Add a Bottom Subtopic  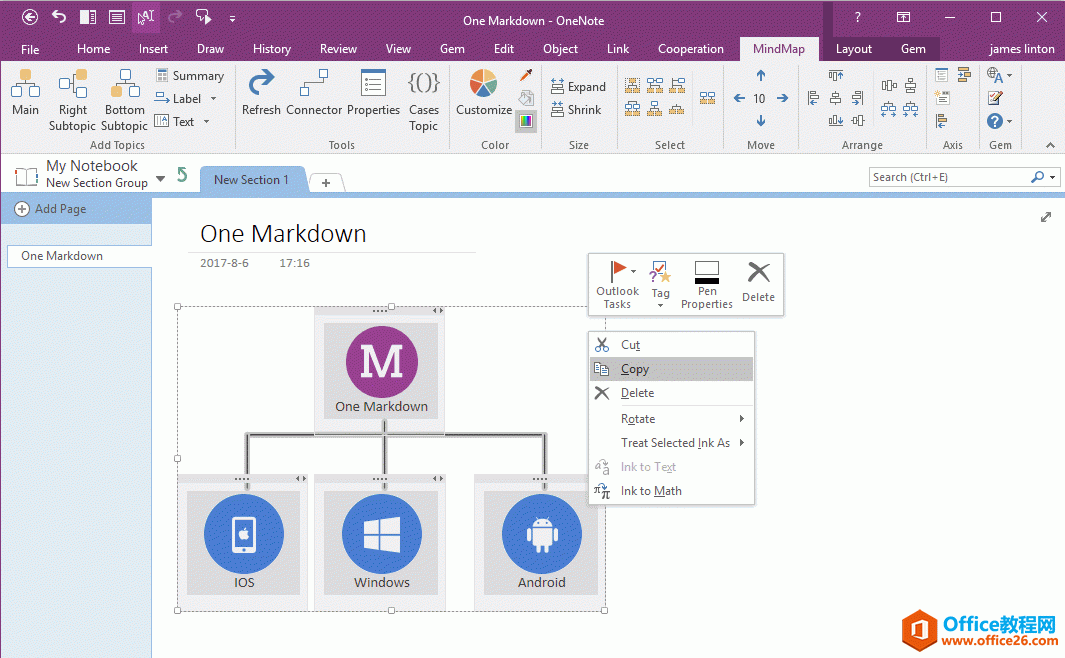click(x=124, y=98)
